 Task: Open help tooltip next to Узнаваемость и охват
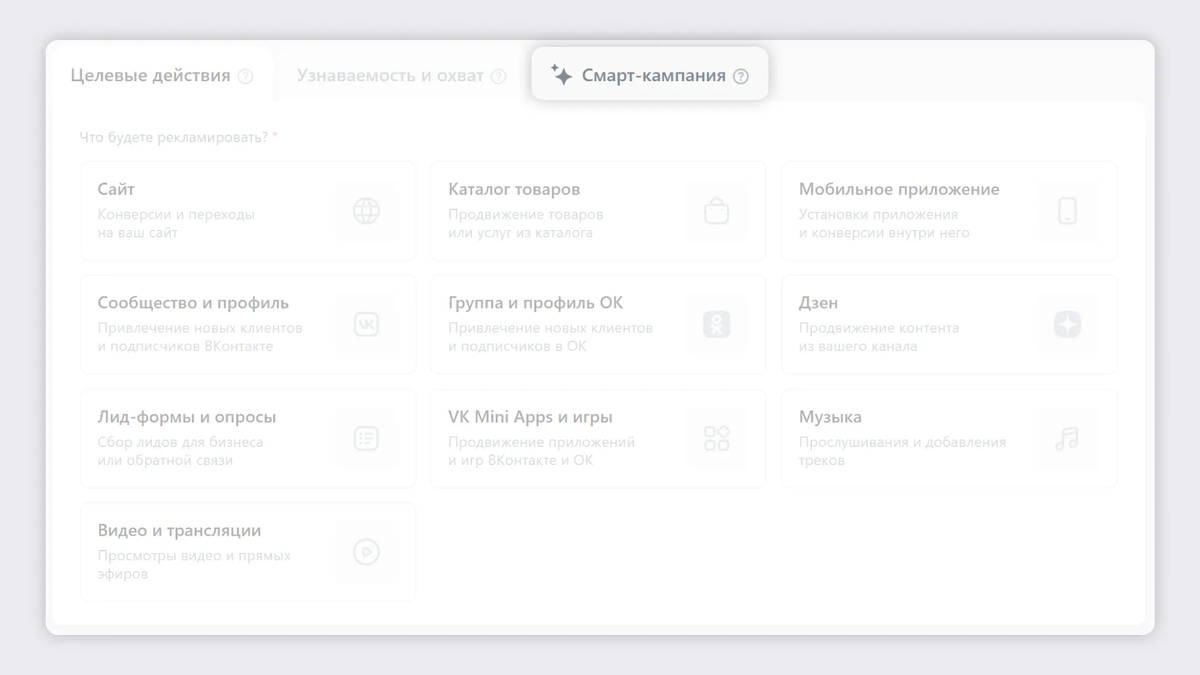pyautogui.click(x=501, y=74)
